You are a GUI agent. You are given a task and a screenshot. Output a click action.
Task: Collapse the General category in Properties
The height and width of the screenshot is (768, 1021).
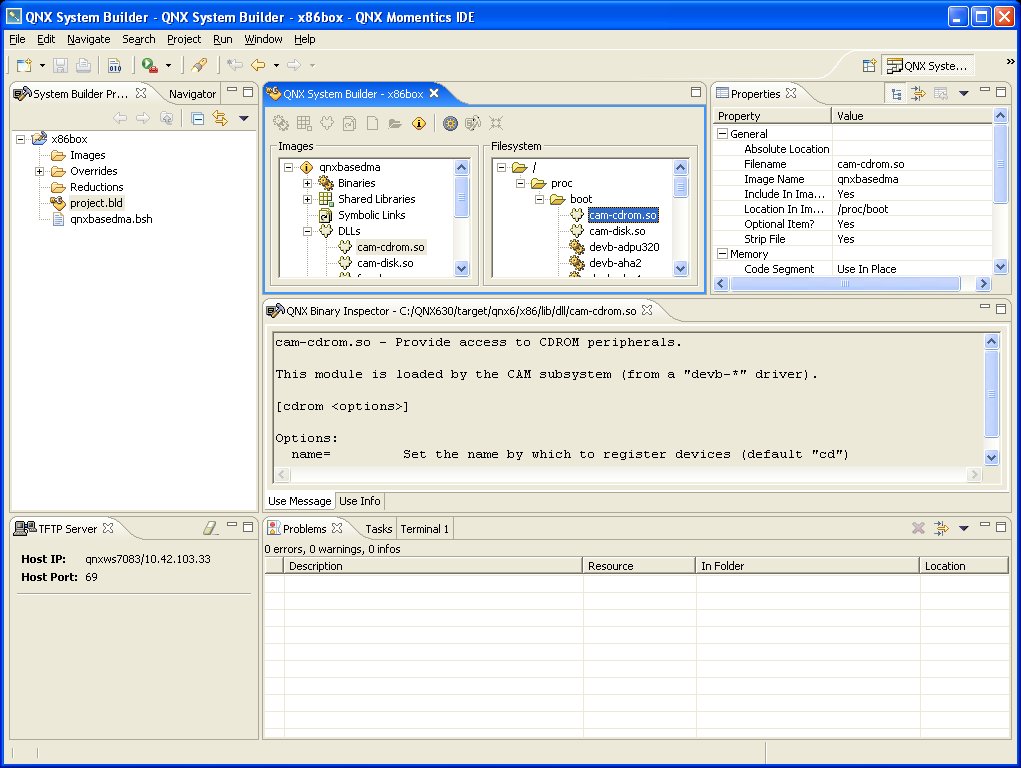click(x=722, y=134)
